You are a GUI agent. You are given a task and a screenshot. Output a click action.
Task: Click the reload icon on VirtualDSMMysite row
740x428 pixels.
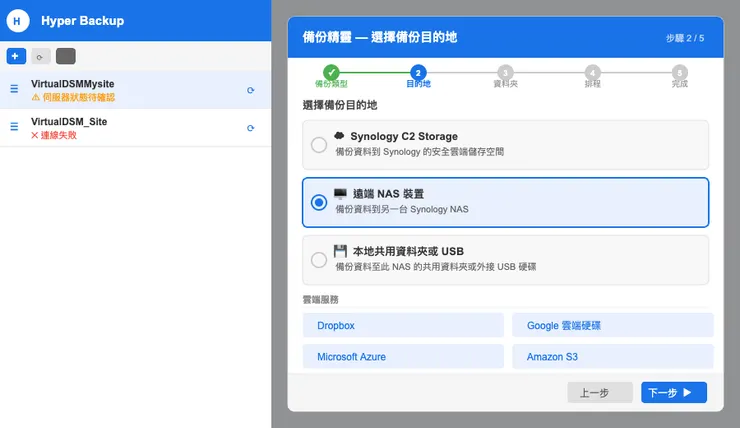251,90
